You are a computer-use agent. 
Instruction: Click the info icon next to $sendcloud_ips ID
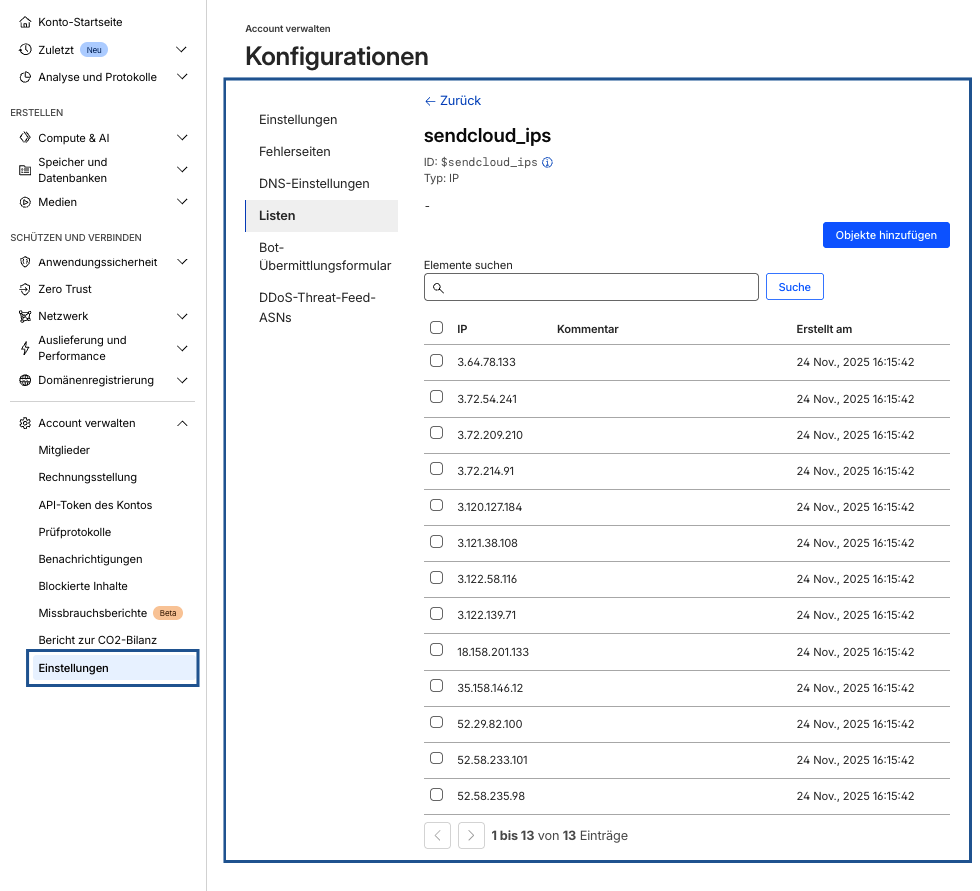(548, 162)
